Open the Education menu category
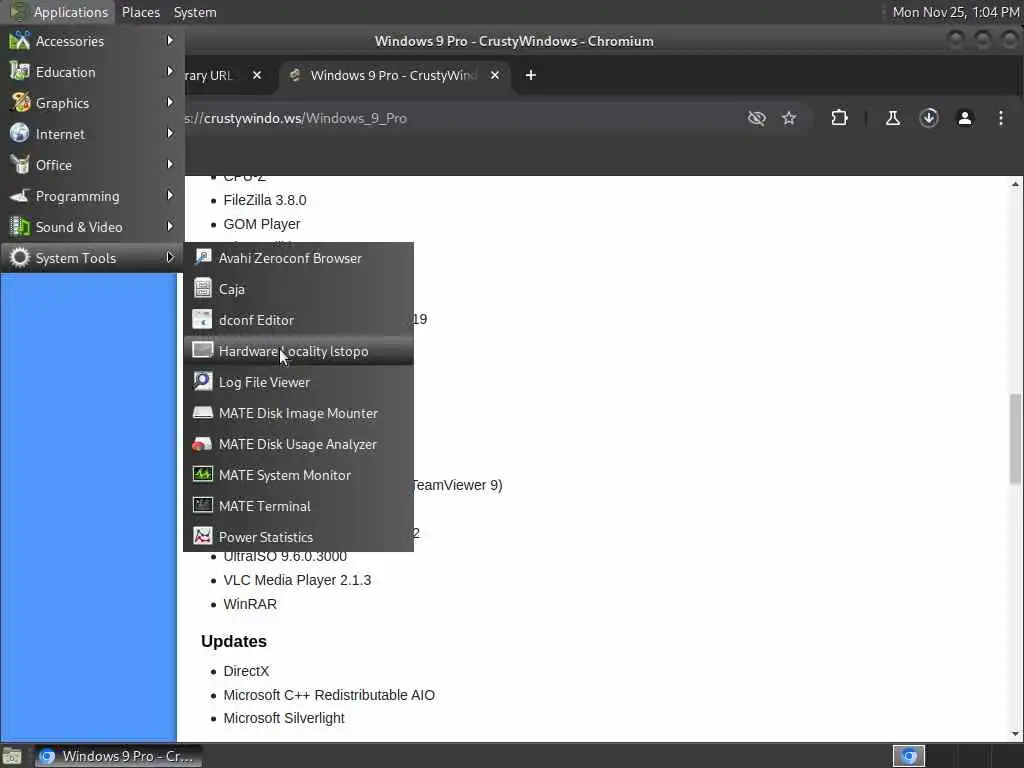The width and height of the screenshot is (1024, 768). (x=92, y=72)
